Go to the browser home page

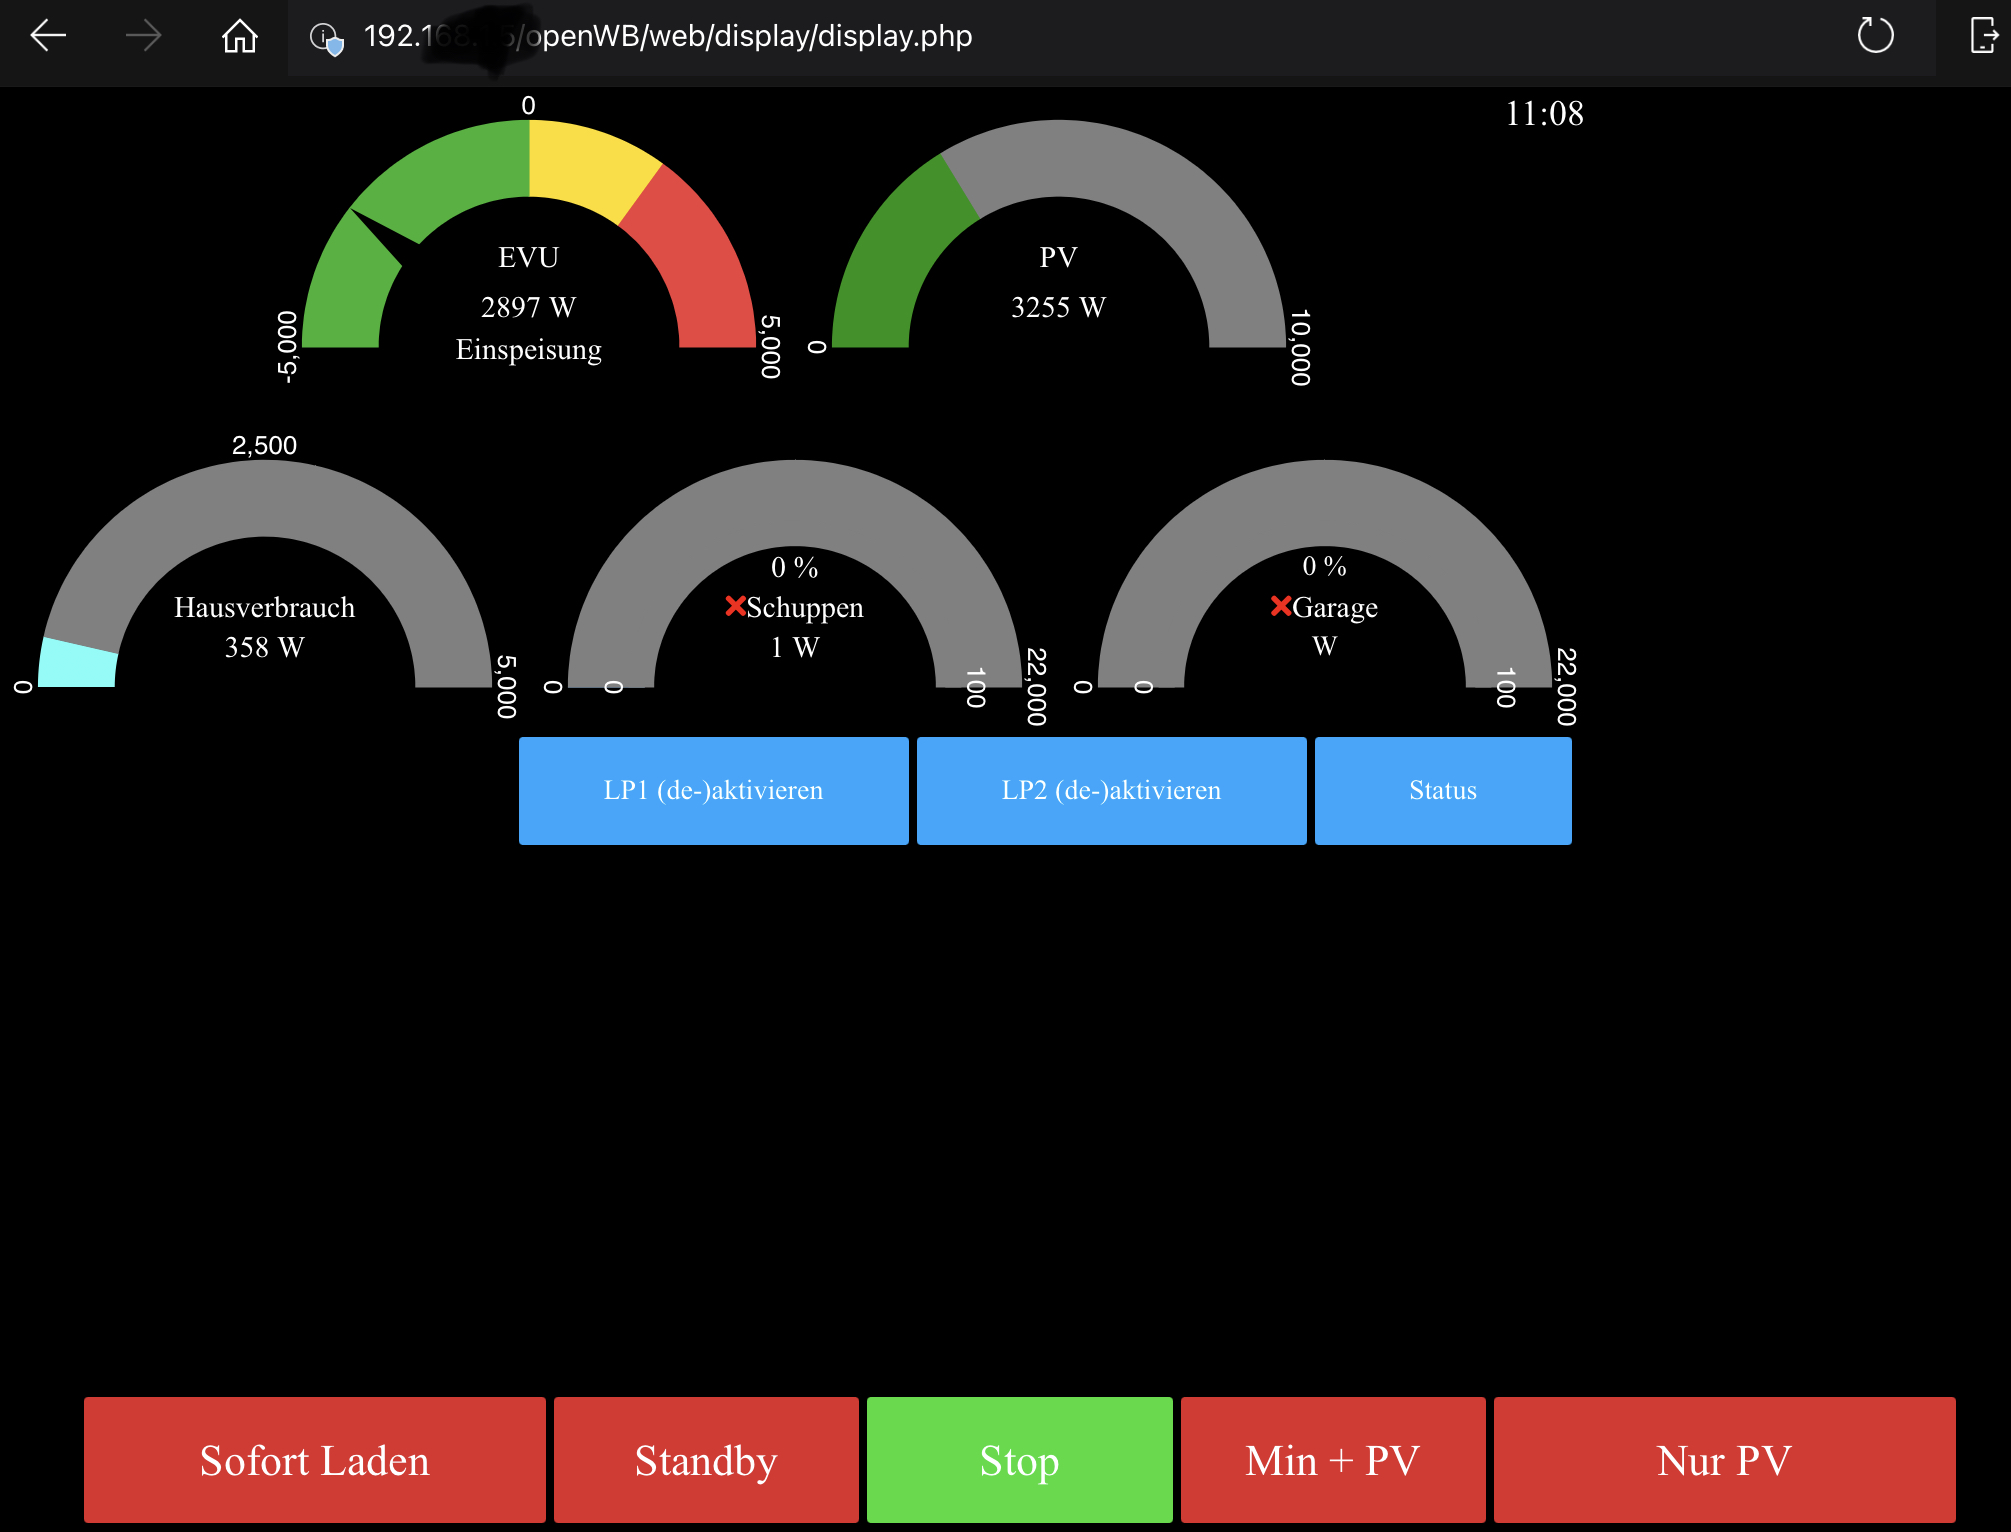pyautogui.click(x=239, y=36)
